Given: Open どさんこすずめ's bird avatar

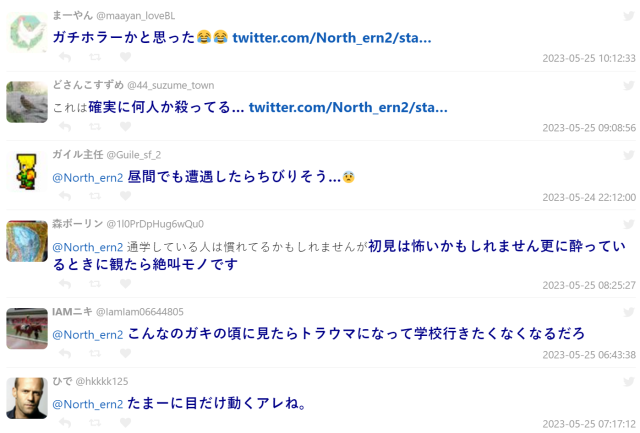Looking at the screenshot, I should pyautogui.click(x=27, y=102).
